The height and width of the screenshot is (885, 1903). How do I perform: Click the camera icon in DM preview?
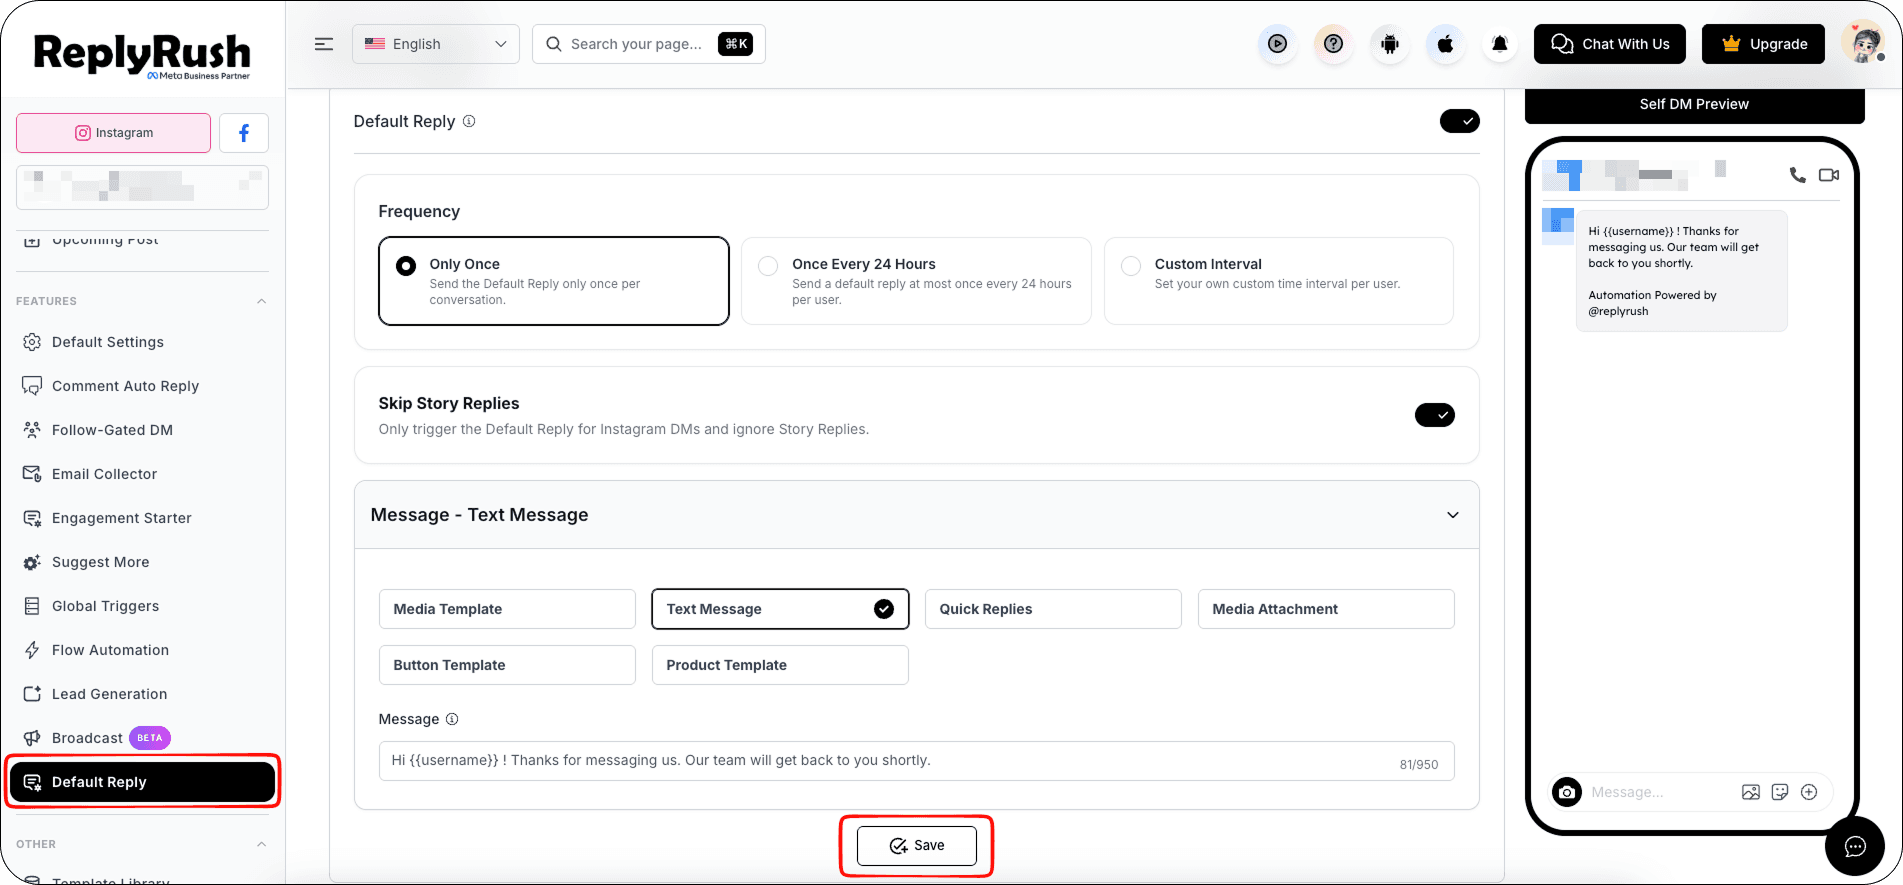tap(1567, 792)
